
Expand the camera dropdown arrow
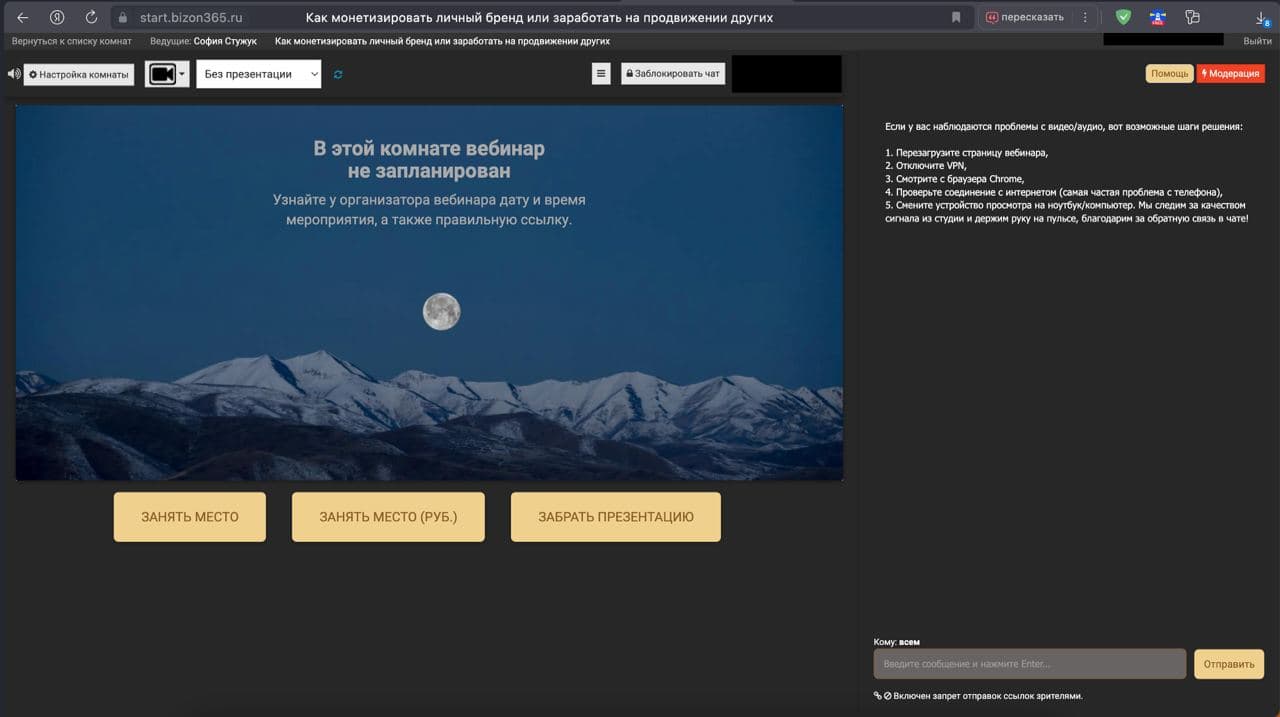[183, 74]
